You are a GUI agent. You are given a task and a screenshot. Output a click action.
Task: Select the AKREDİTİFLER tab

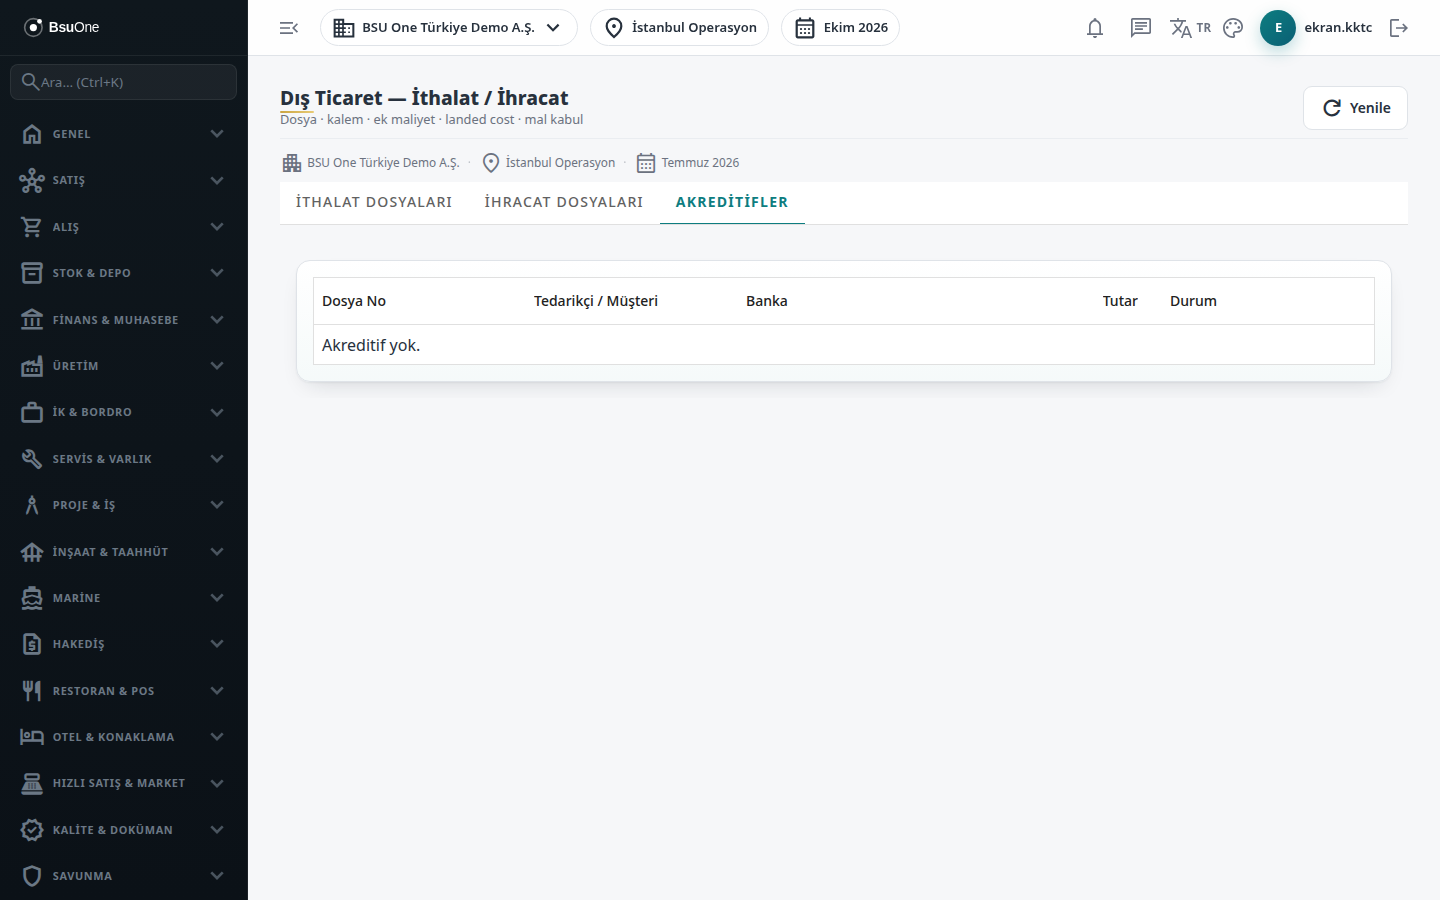[x=732, y=202]
